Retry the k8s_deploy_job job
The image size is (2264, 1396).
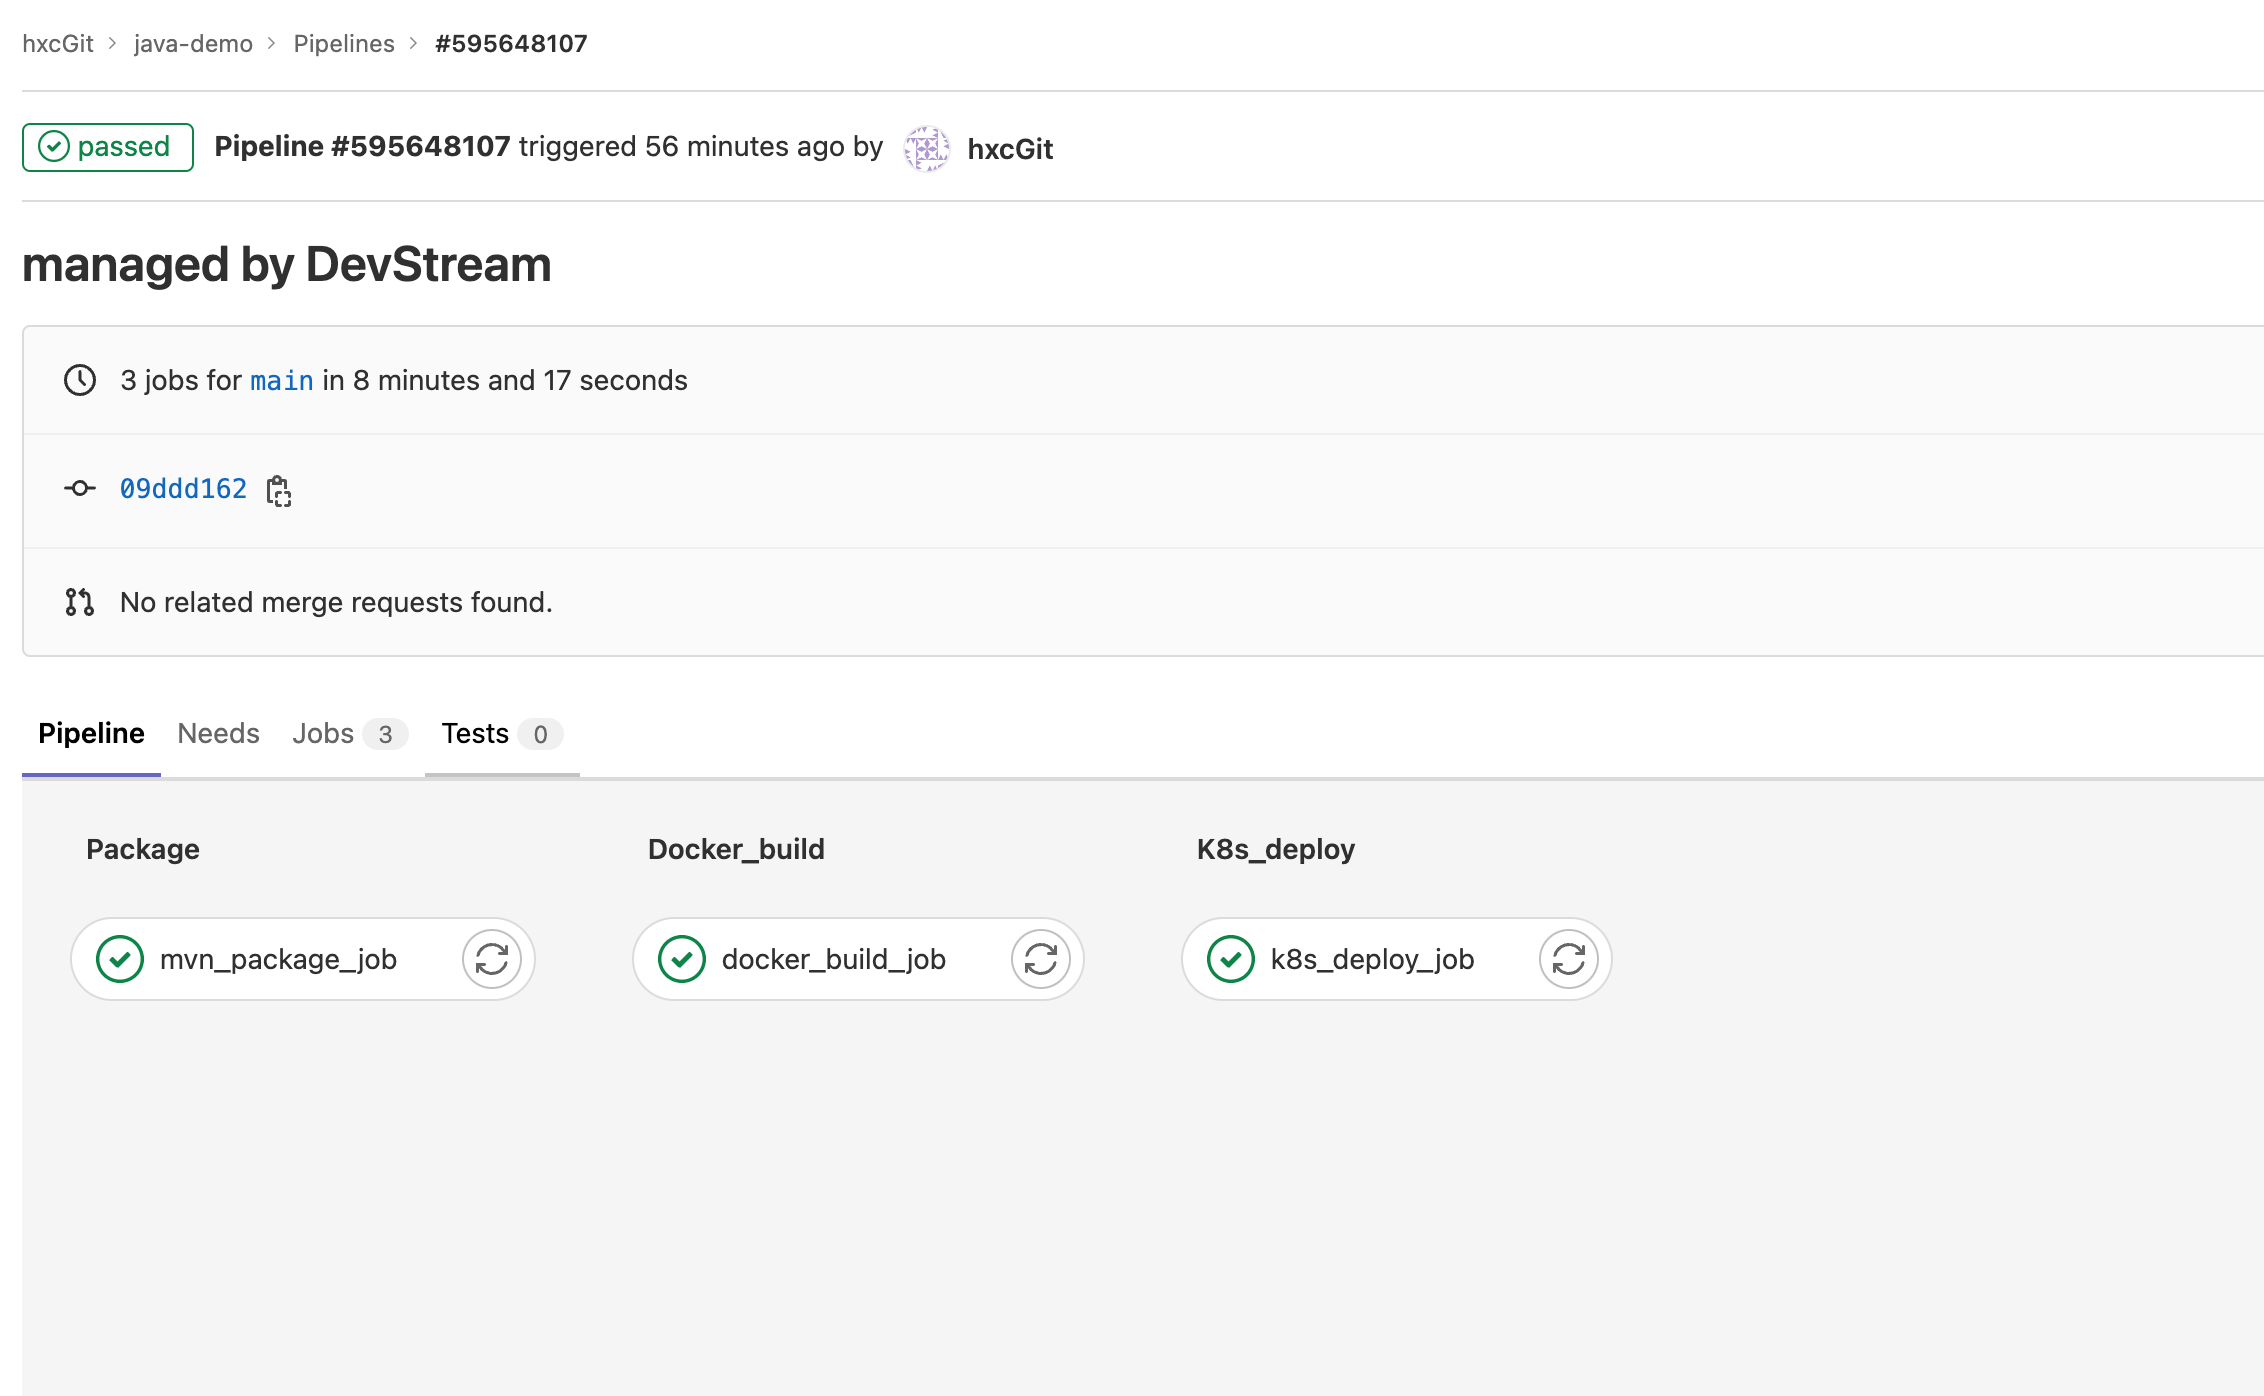(x=1568, y=959)
